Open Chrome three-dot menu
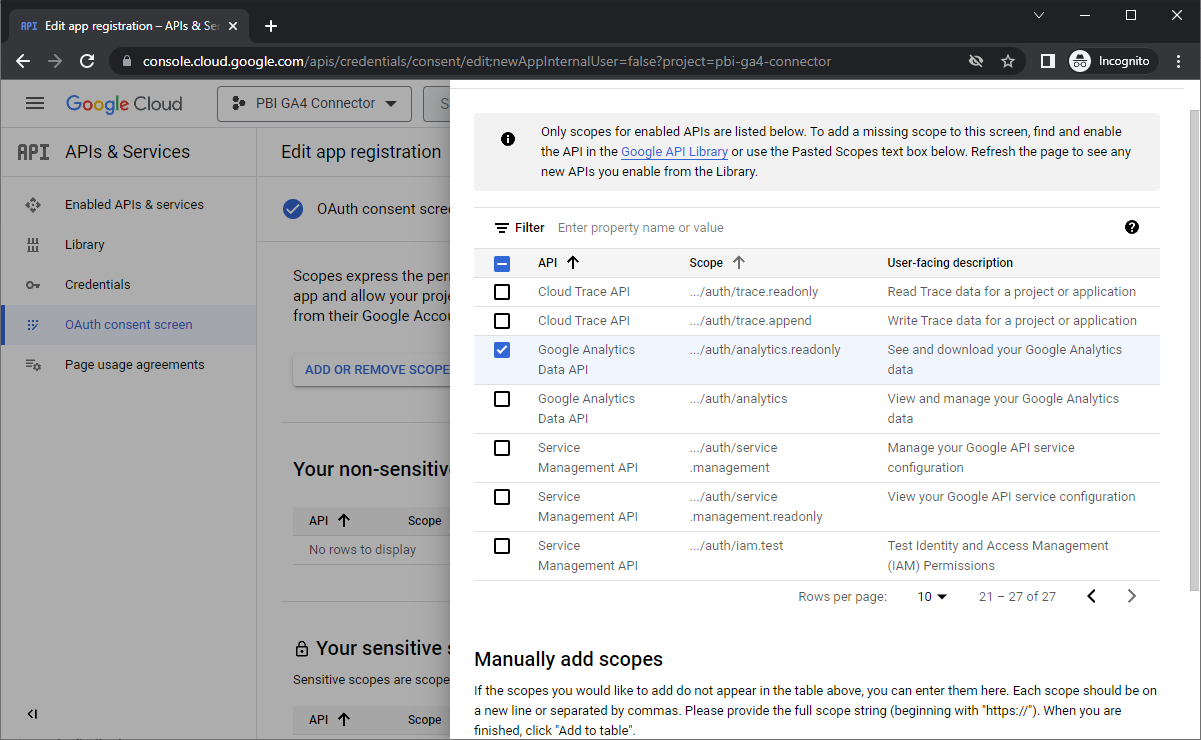This screenshot has width=1201, height=740. [x=1177, y=61]
